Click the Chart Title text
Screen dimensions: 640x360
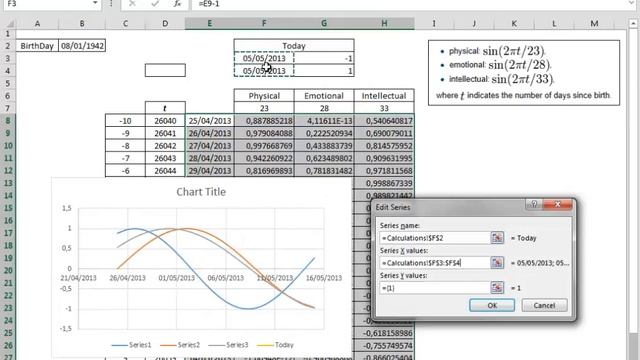point(201,192)
